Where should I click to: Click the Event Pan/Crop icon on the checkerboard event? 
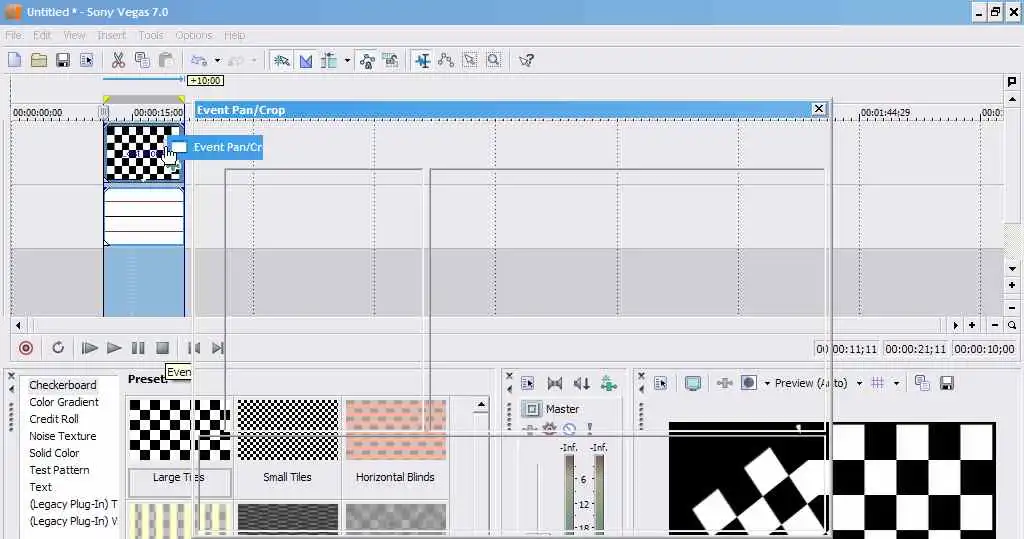[x=172, y=167]
